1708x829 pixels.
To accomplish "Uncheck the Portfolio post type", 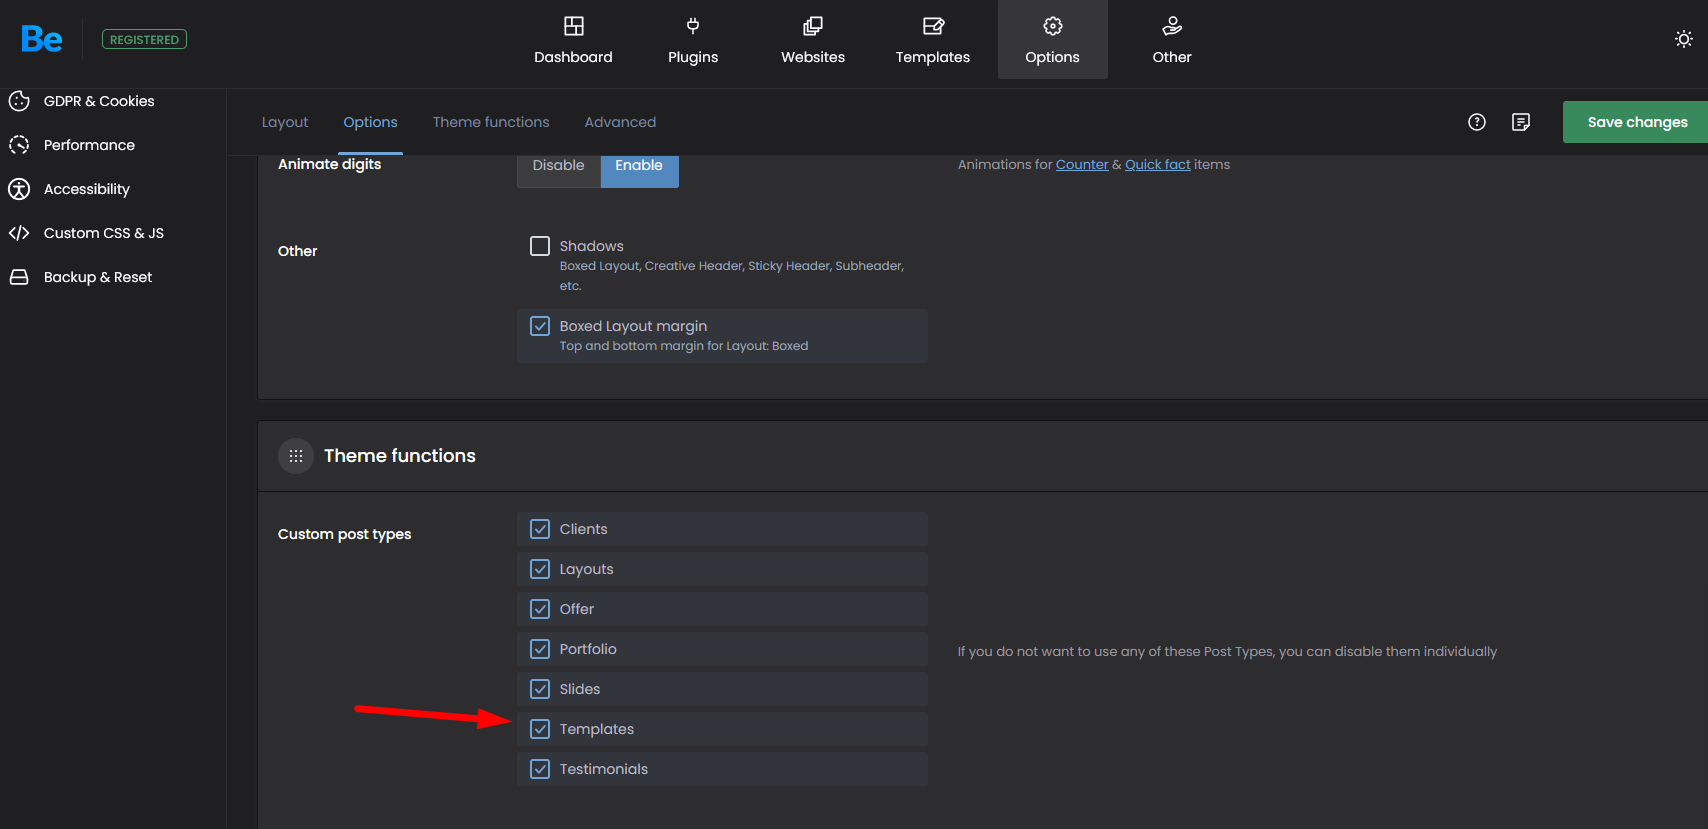I will click(540, 649).
